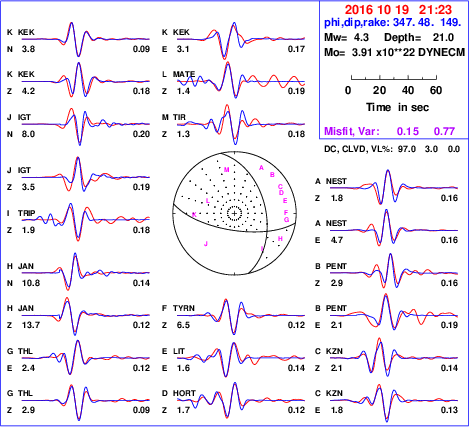Select the PENT E waveform
469x427 pixels.
point(394,315)
